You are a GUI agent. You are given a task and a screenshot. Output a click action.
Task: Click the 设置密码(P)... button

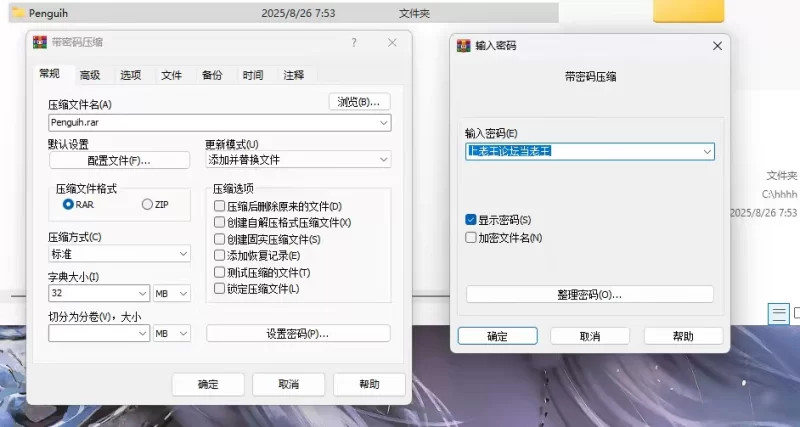coord(298,334)
